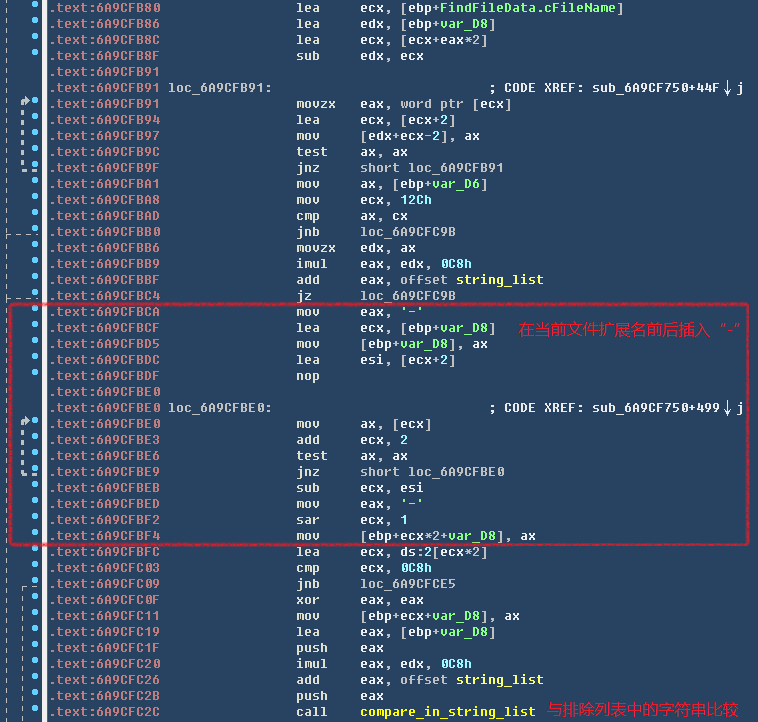758x722 pixels.
Task: Click sub mnemonic on line 6A9CFBEB
Action: coord(308,488)
